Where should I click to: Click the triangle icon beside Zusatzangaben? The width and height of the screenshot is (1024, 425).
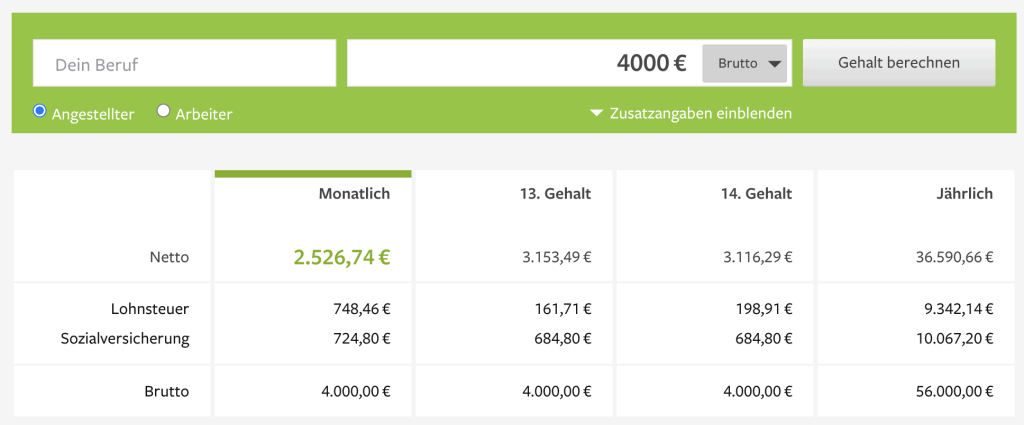[x=596, y=113]
